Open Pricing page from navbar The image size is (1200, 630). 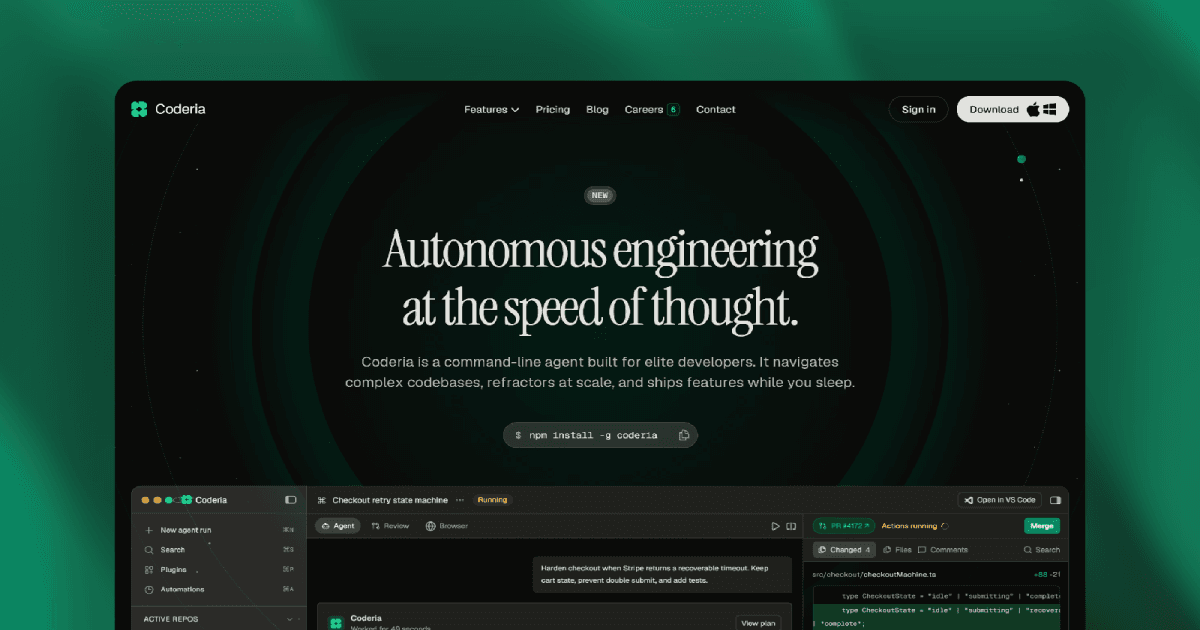tap(552, 109)
